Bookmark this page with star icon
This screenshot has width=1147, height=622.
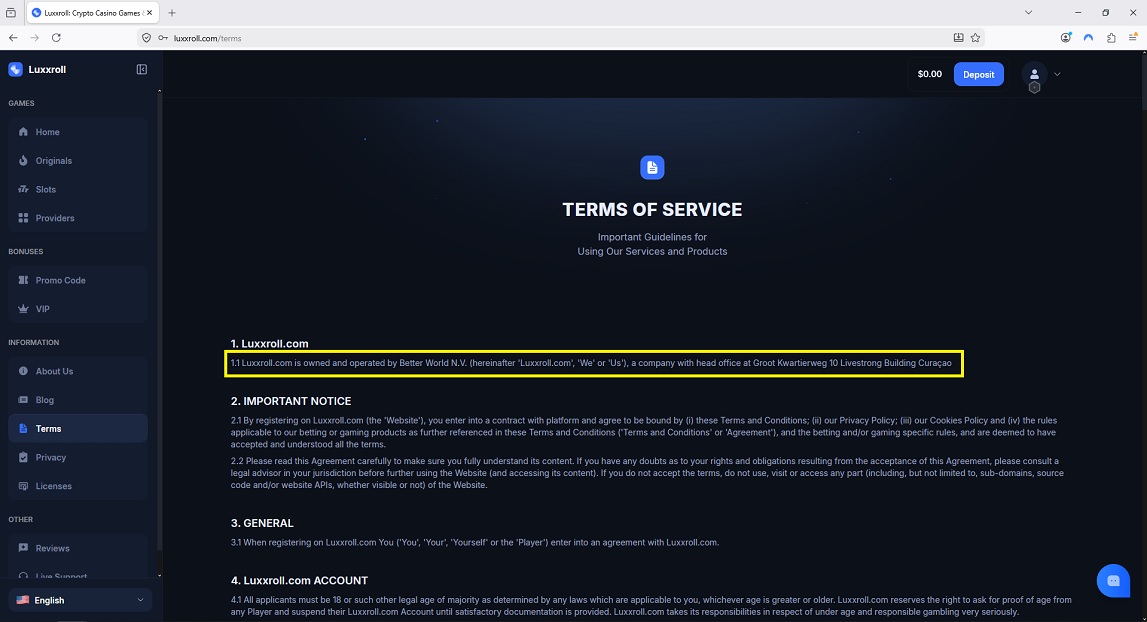click(x=975, y=38)
